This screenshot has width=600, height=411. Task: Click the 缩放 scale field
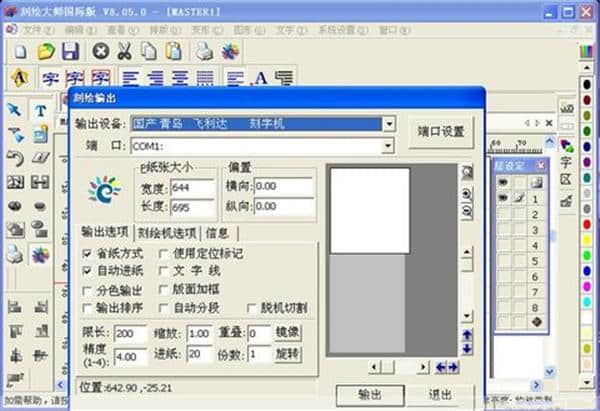pyautogui.click(x=199, y=334)
